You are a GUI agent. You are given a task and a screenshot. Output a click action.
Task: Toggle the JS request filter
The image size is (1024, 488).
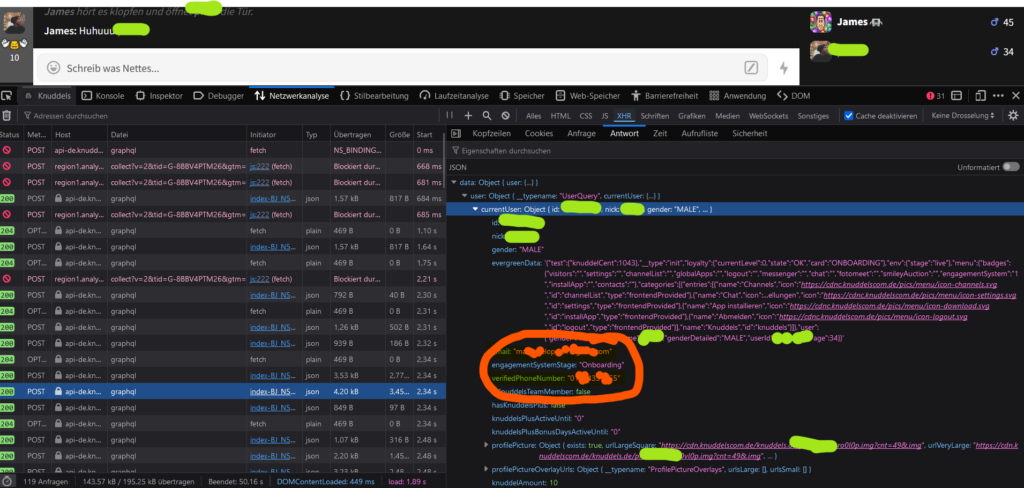pyautogui.click(x=605, y=116)
